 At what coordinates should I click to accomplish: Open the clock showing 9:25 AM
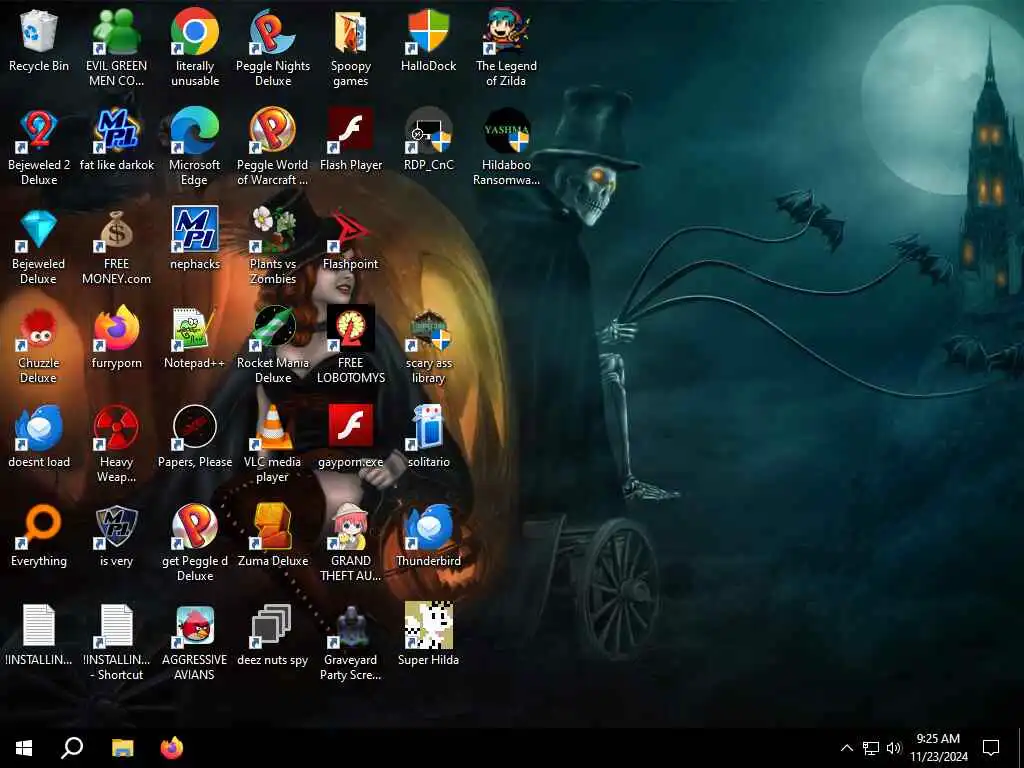click(938, 748)
